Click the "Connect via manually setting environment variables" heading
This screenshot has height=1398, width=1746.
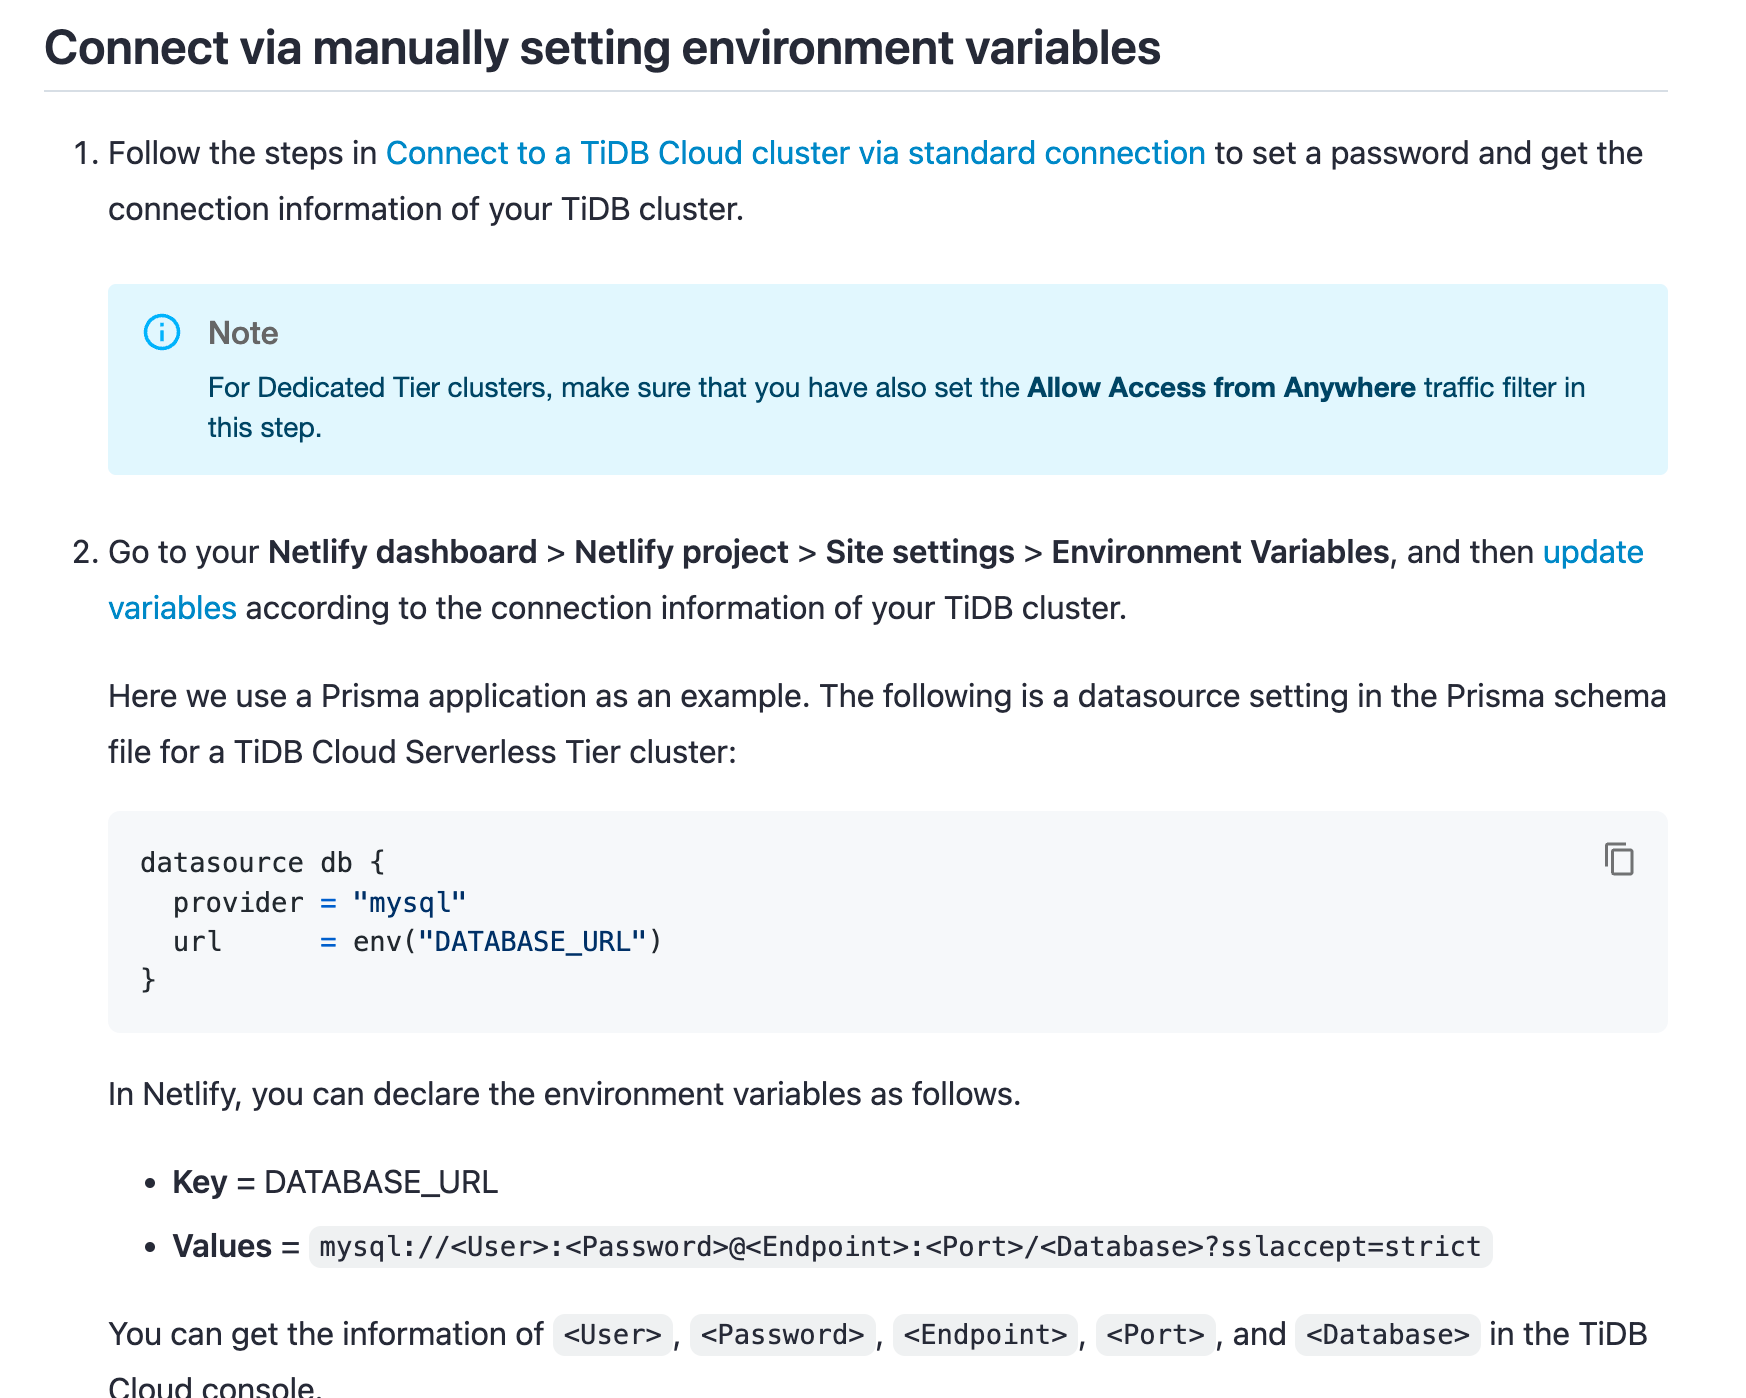[602, 48]
